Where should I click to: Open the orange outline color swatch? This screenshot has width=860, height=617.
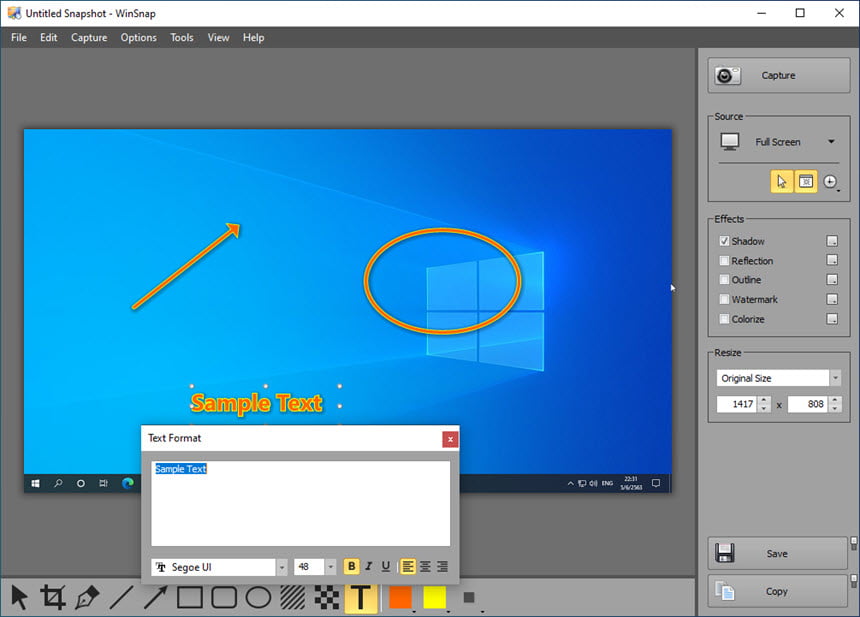400,597
